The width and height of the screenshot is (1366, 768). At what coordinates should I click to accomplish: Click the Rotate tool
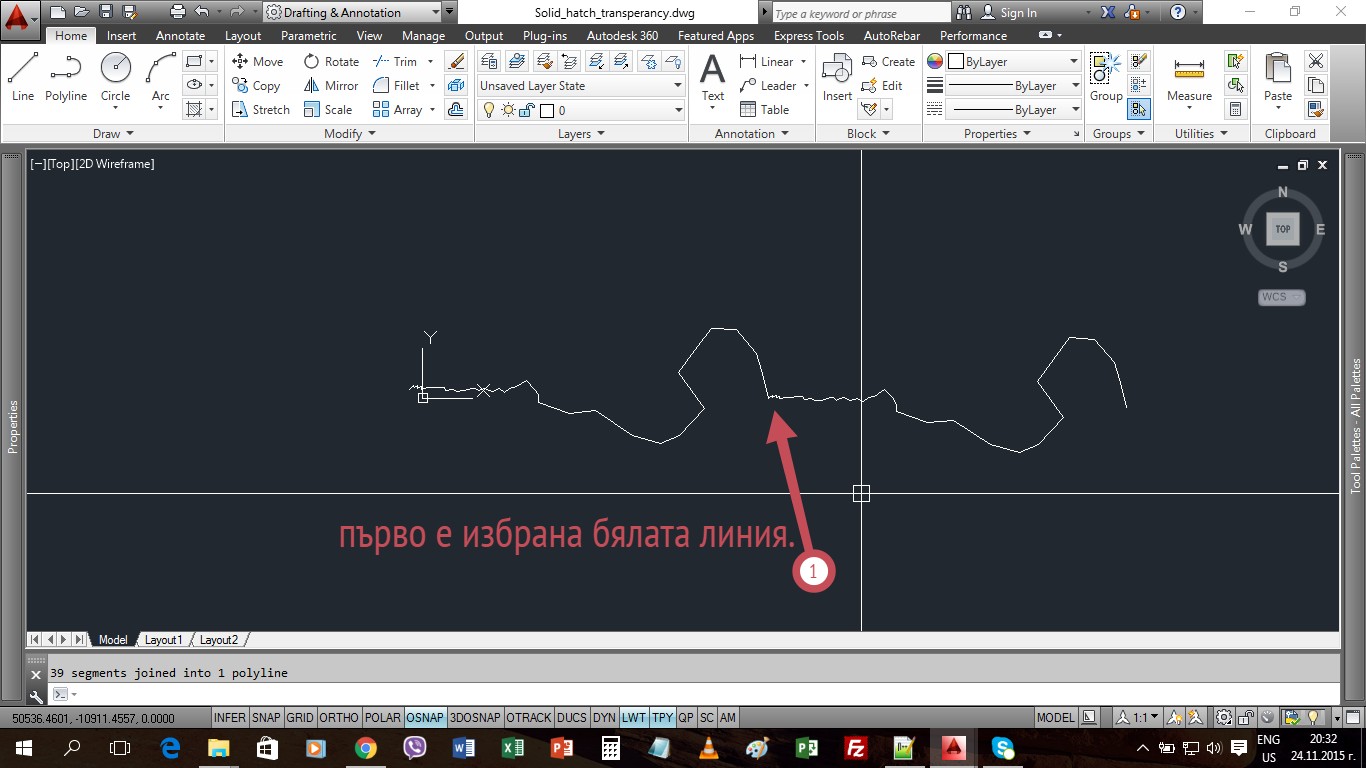click(331, 61)
